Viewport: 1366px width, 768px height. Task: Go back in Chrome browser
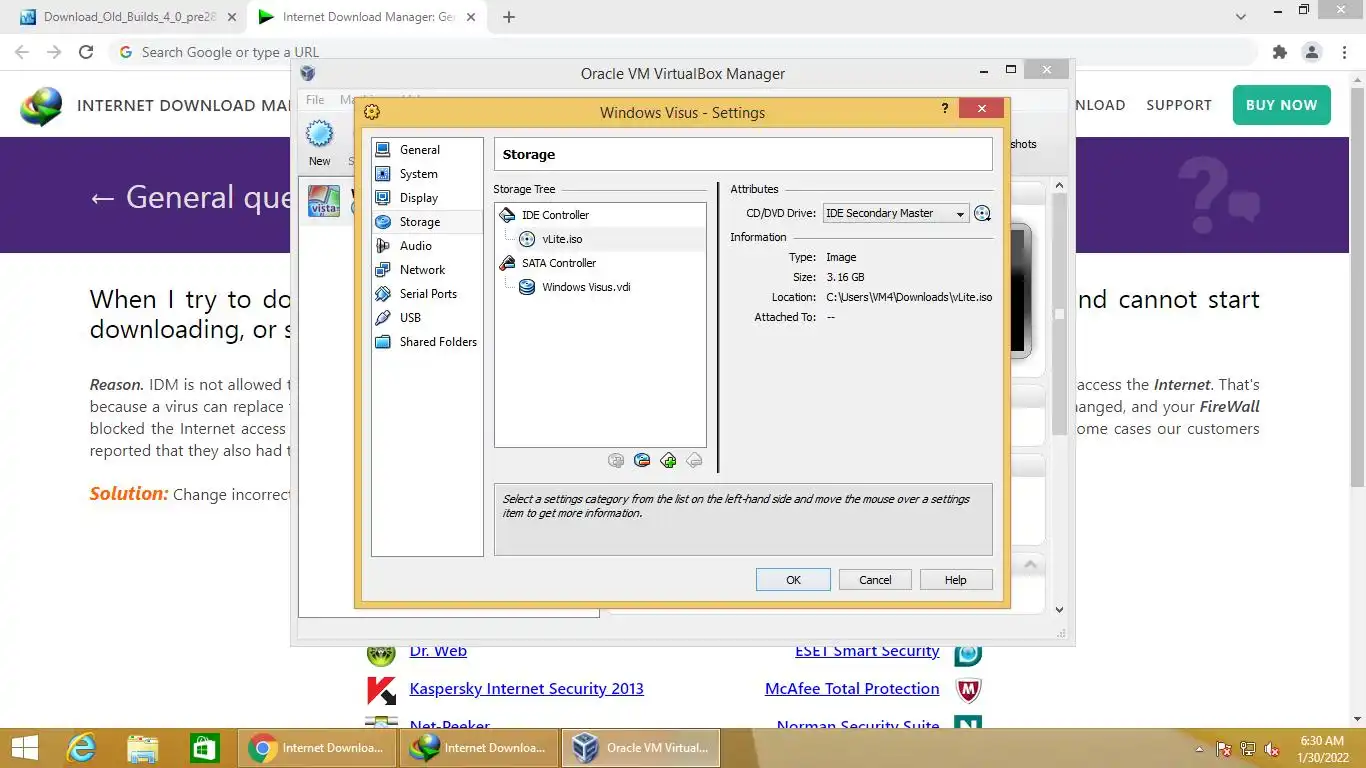22,52
